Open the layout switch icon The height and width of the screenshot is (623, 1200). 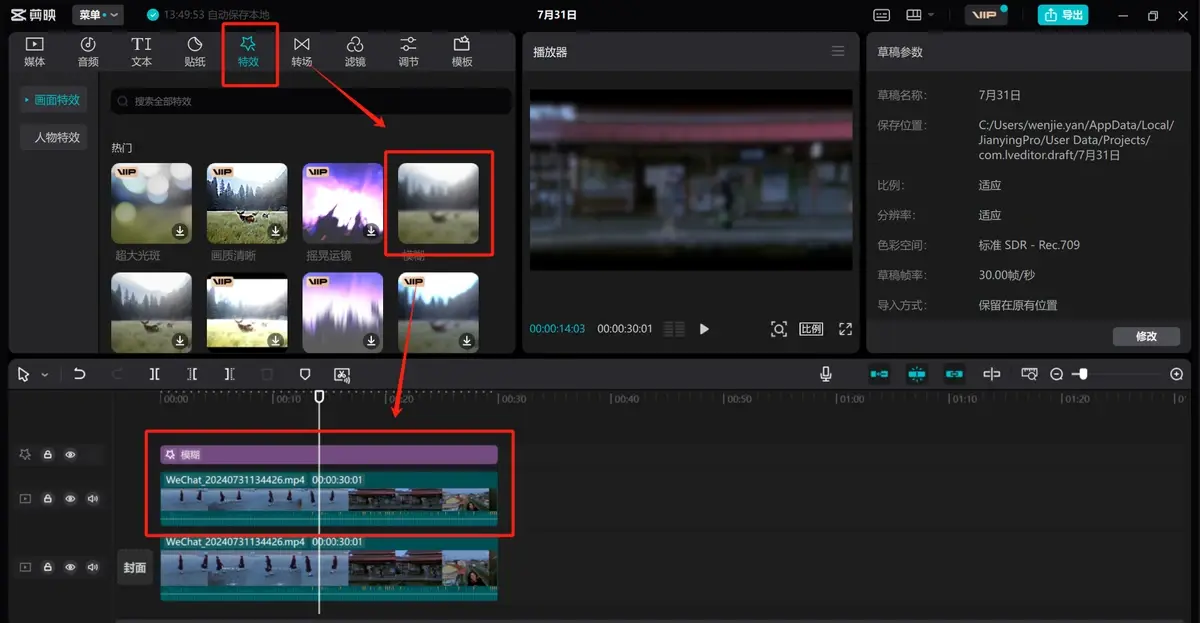(913, 15)
